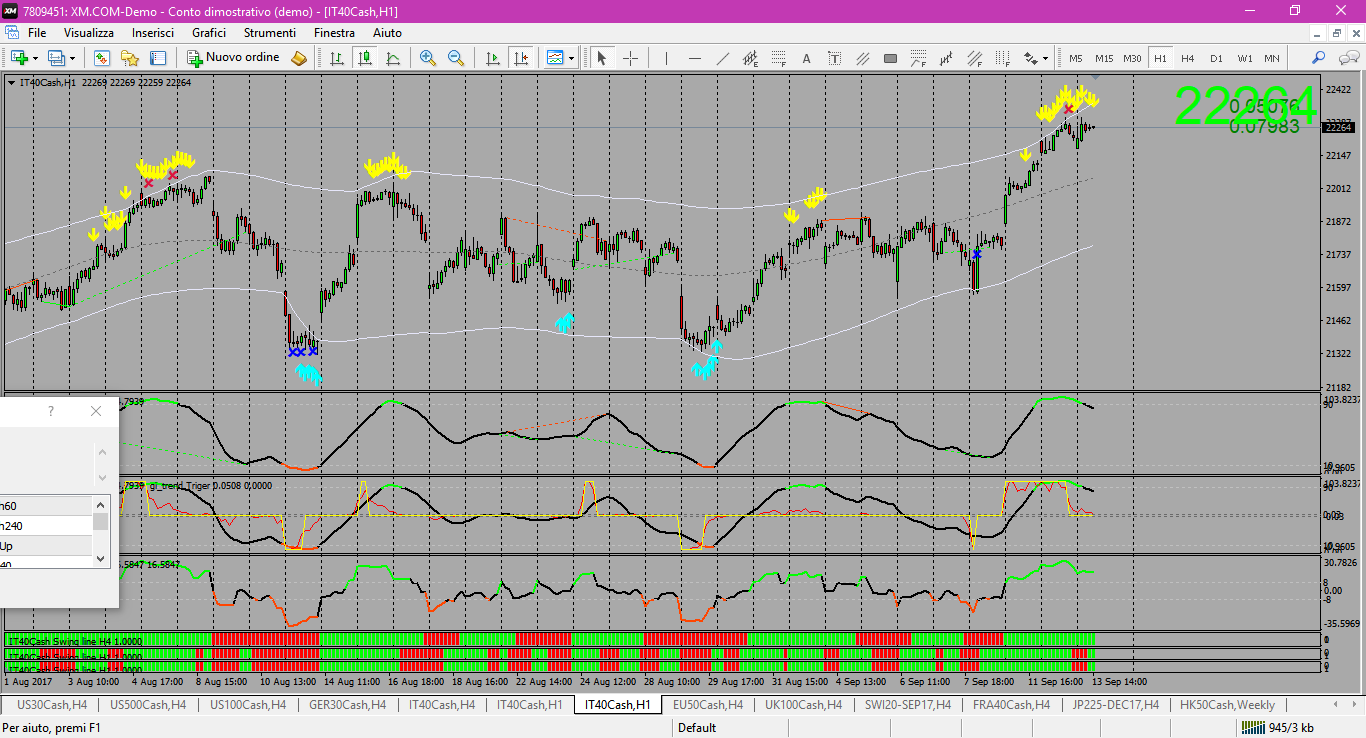The image size is (1366, 738).
Task: Expand IT40Cash,H1 chart header triangle
Action: pos(11,83)
